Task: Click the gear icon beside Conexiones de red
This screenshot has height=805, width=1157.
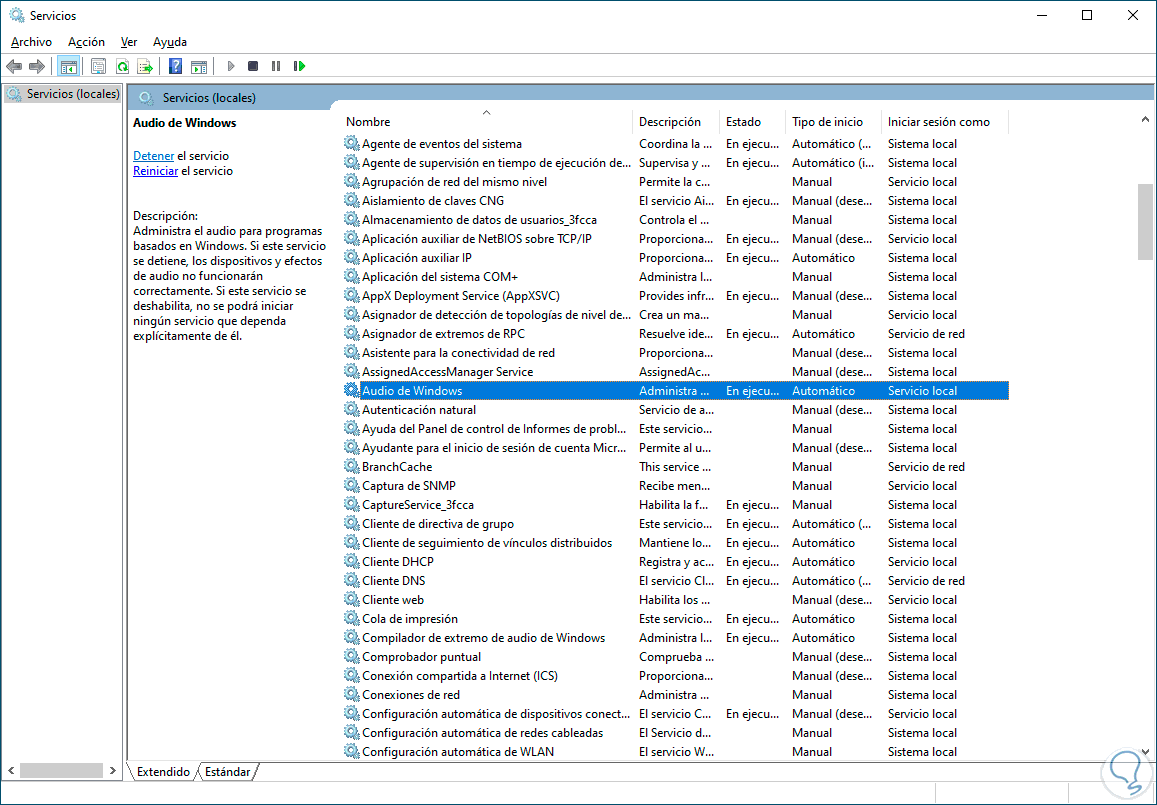Action: [x=352, y=694]
